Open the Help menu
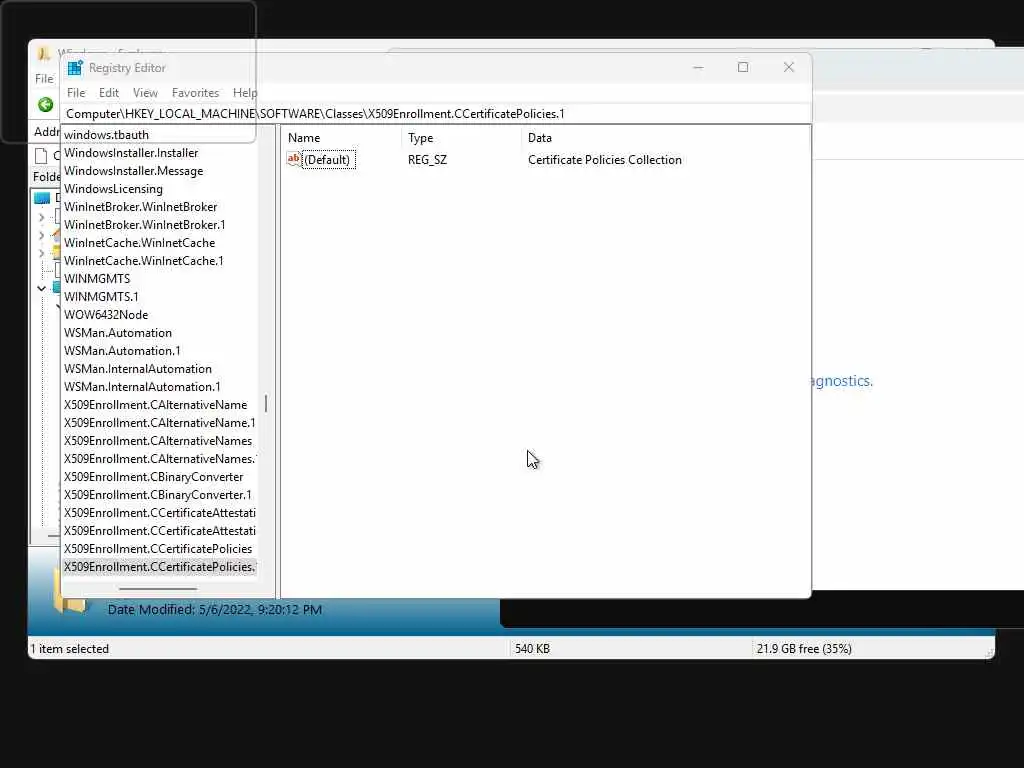 click(245, 93)
